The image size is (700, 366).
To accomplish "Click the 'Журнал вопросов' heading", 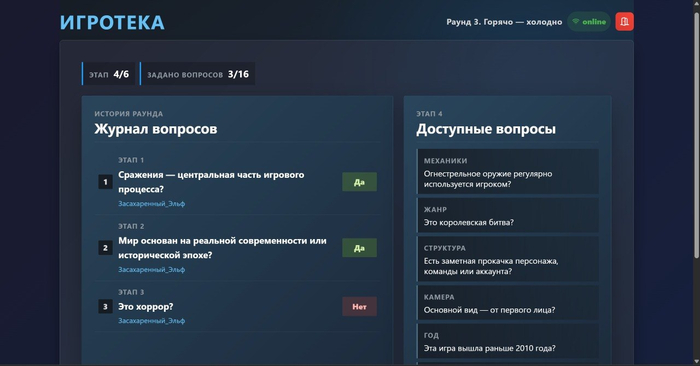I will 156,129.
